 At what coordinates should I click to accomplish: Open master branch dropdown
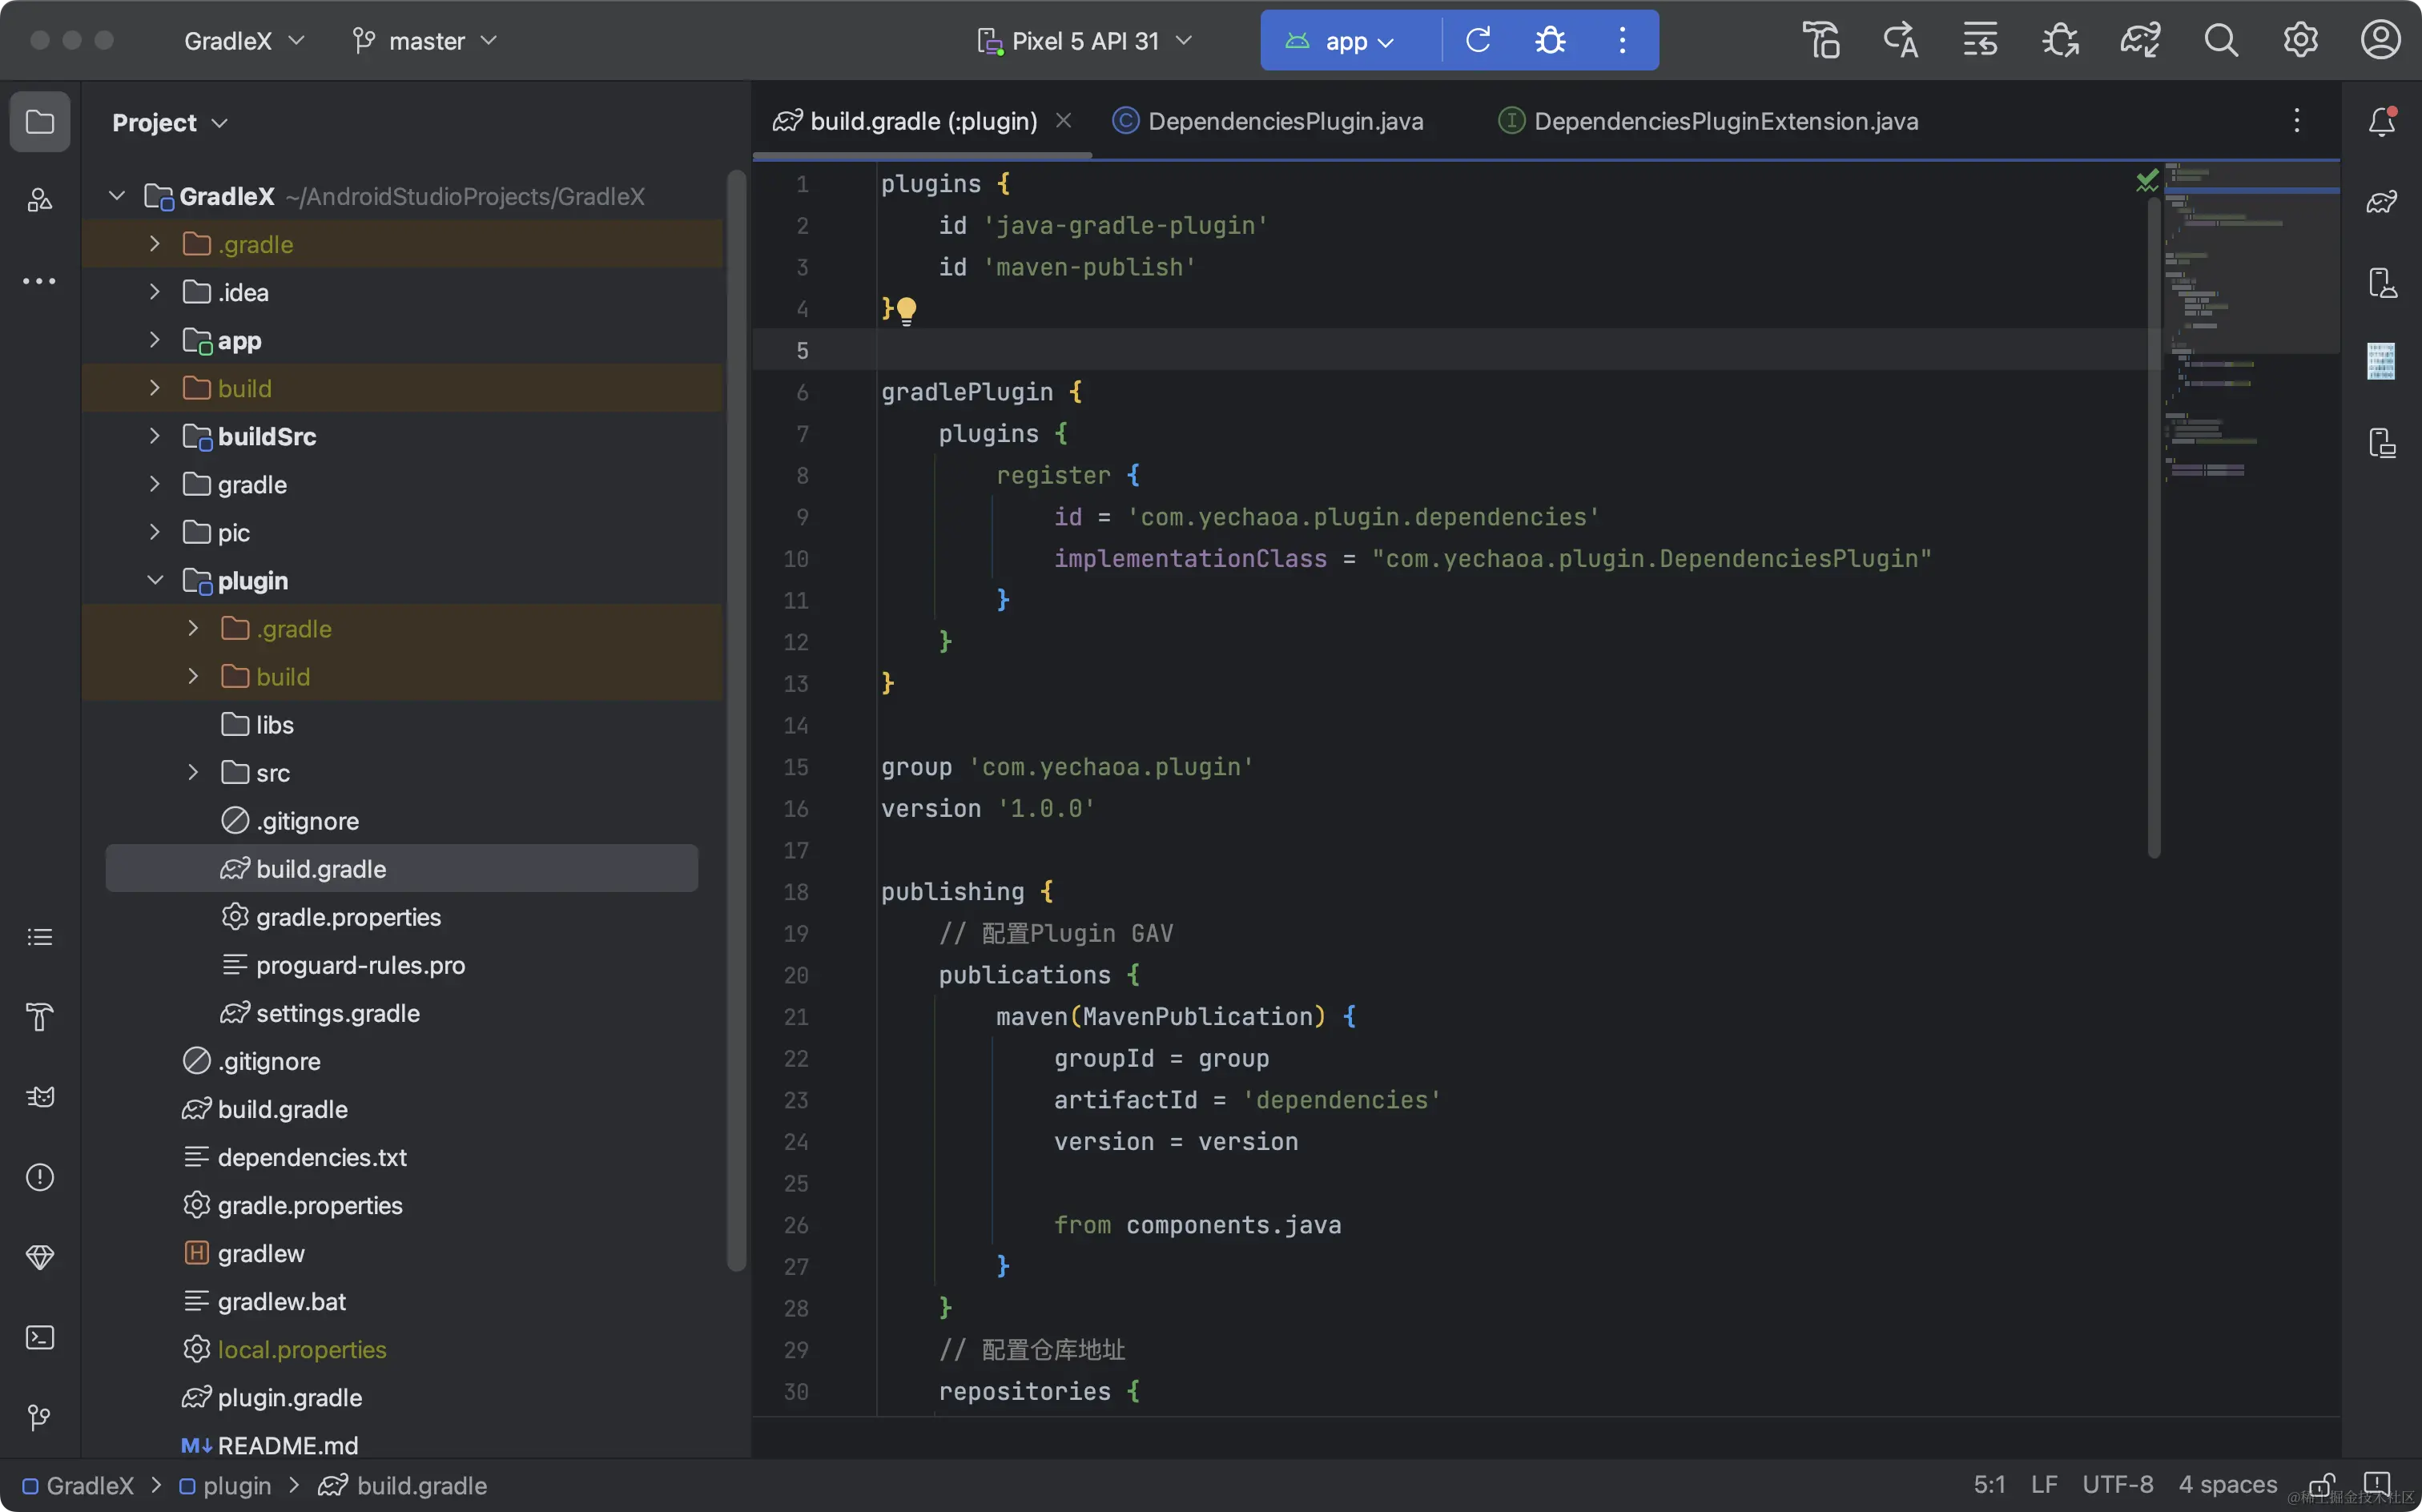click(x=425, y=41)
